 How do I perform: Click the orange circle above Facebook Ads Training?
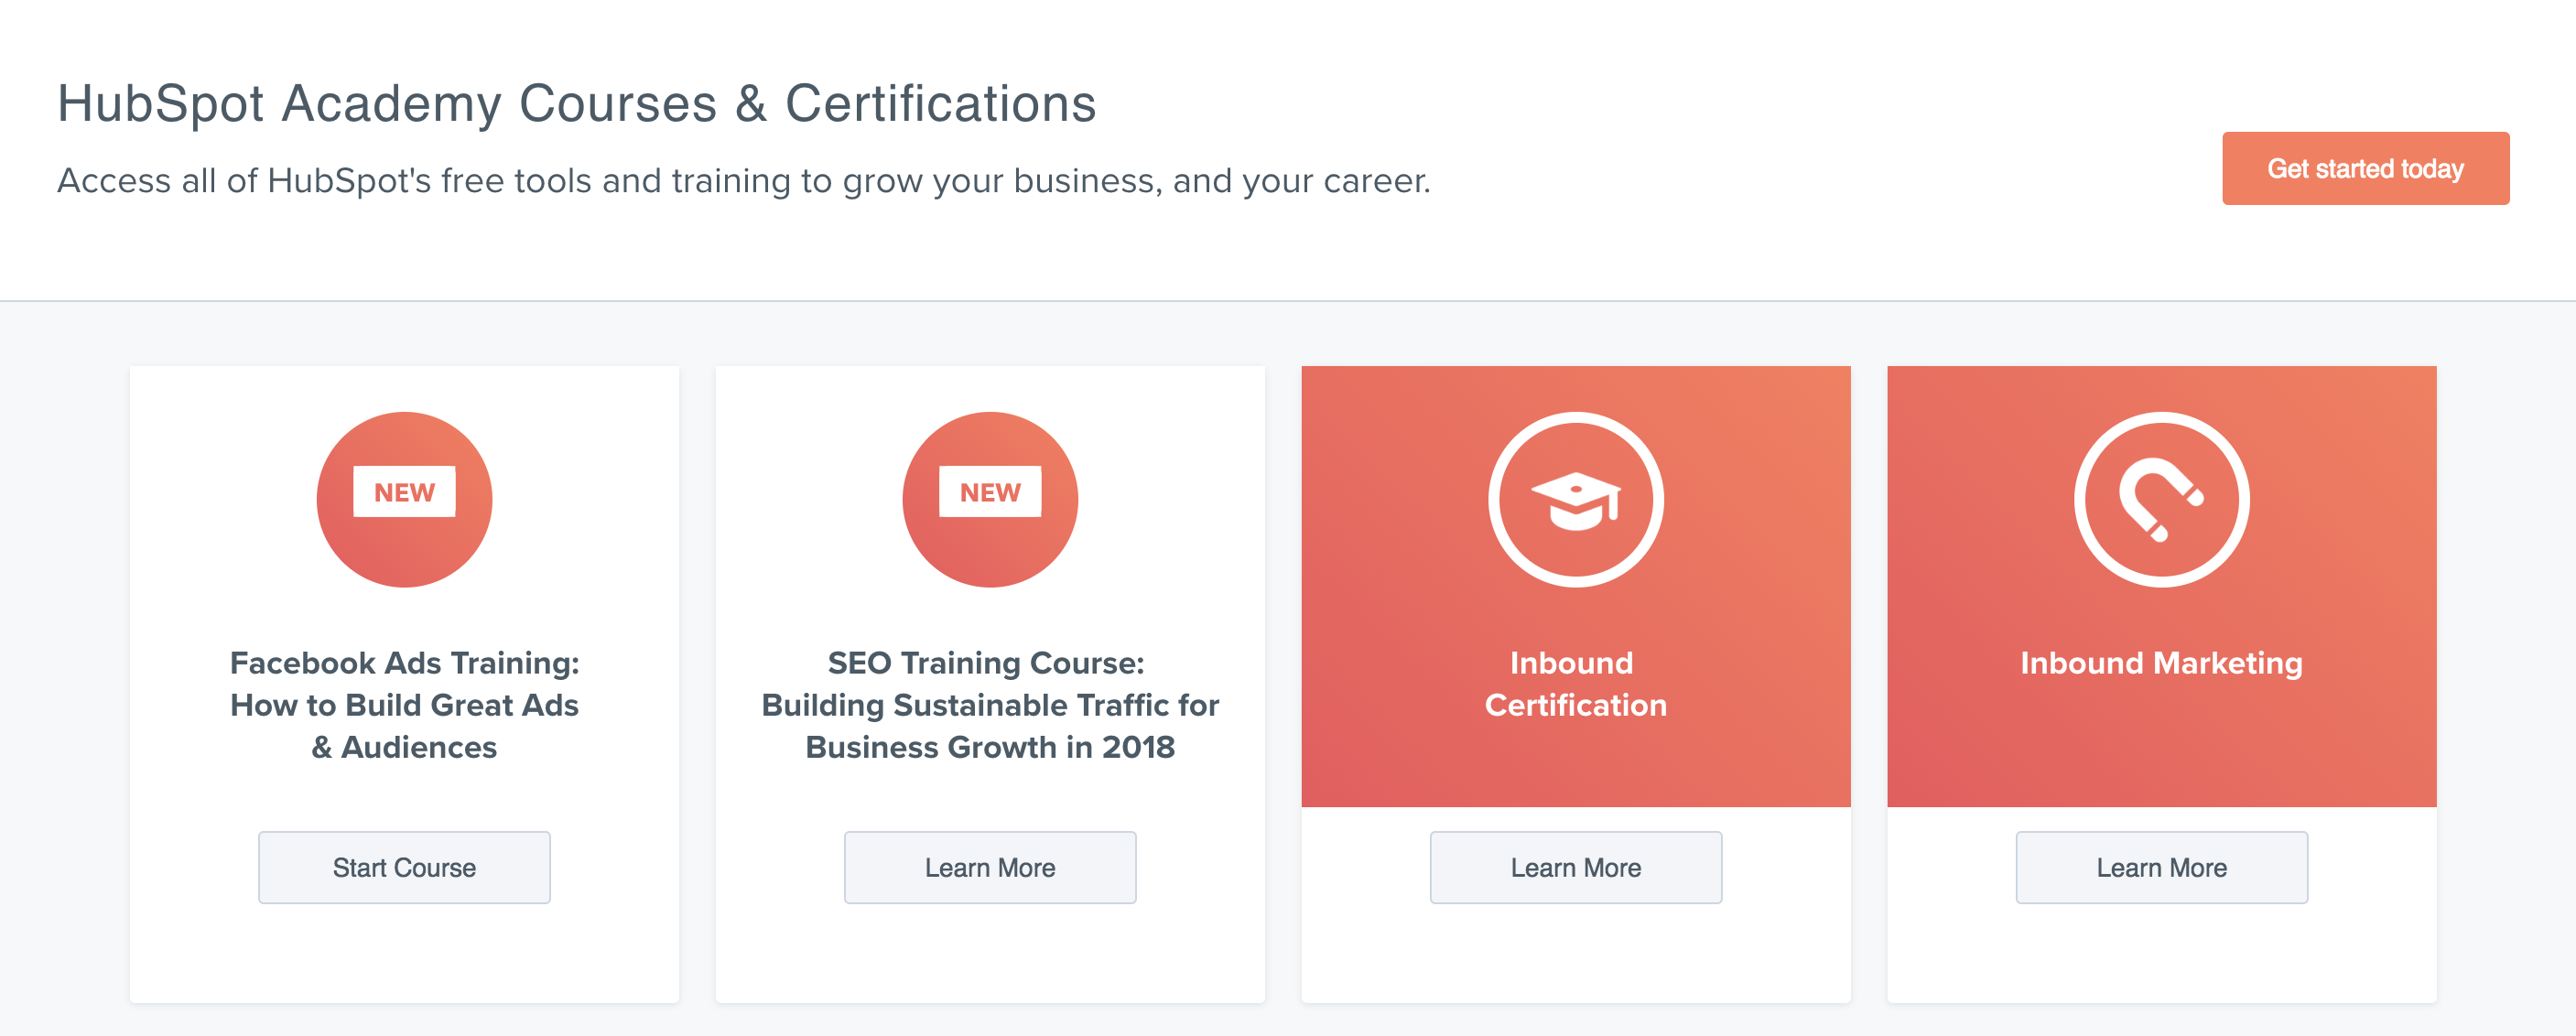[x=404, y=500]
